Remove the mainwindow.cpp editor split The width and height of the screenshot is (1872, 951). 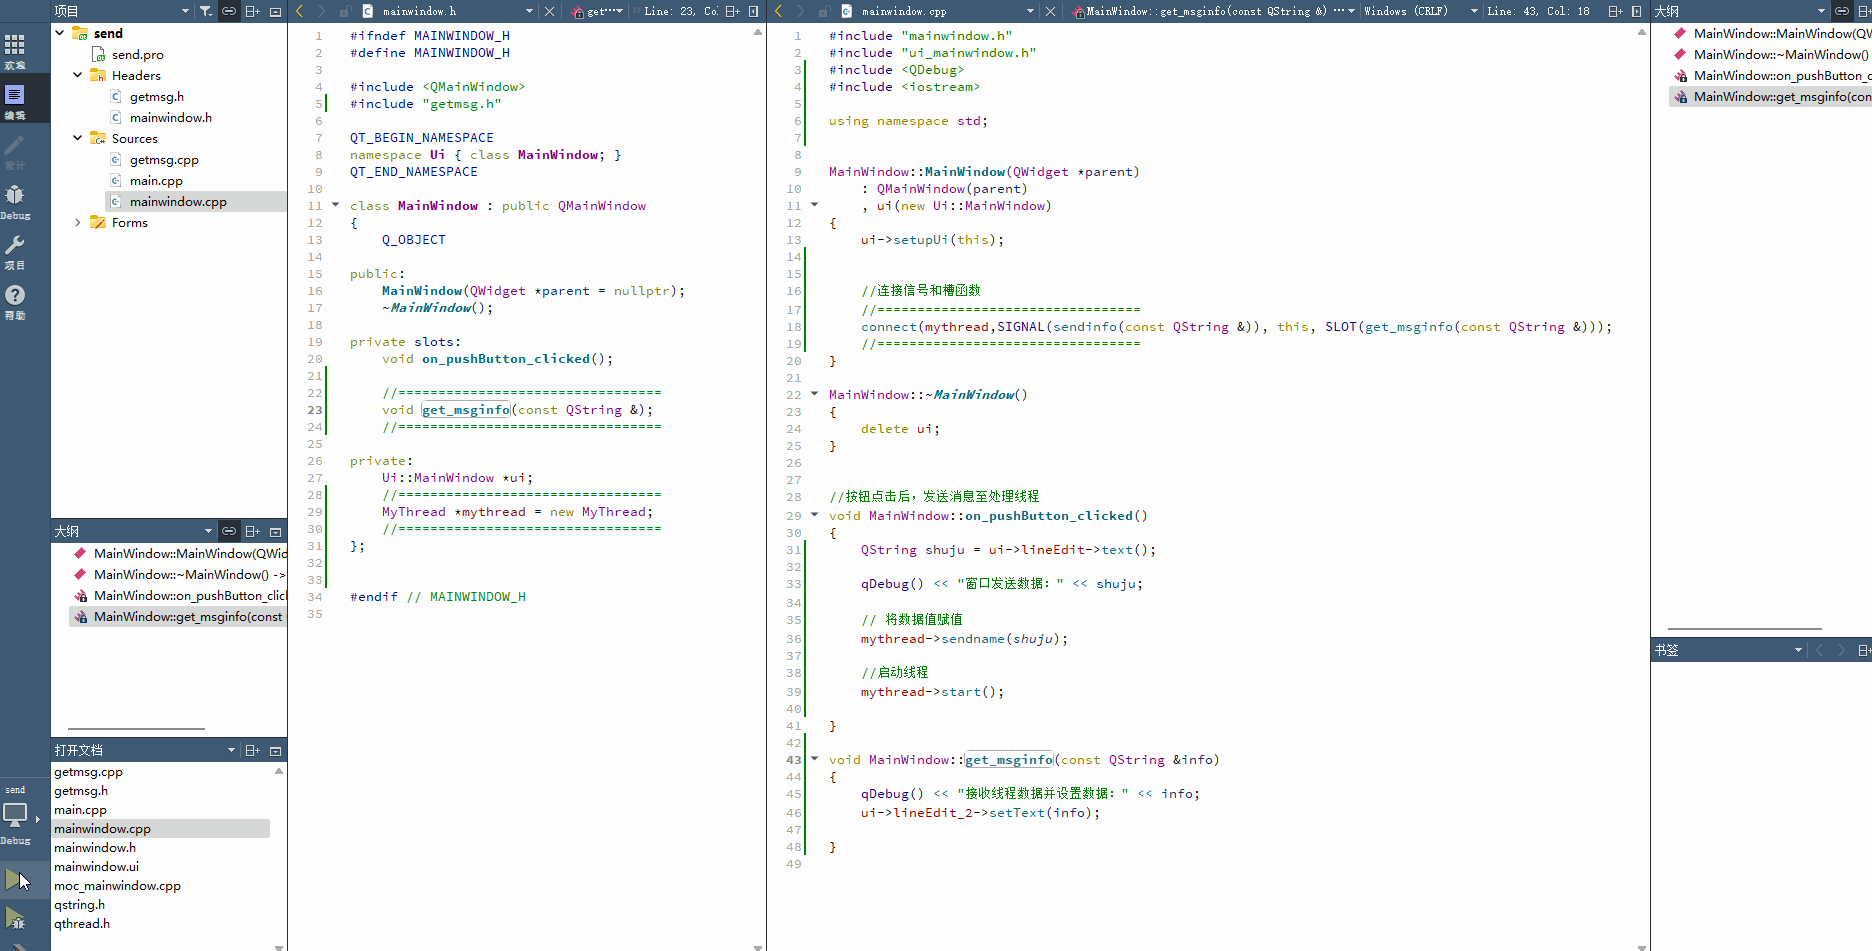tap(1637, 11)
